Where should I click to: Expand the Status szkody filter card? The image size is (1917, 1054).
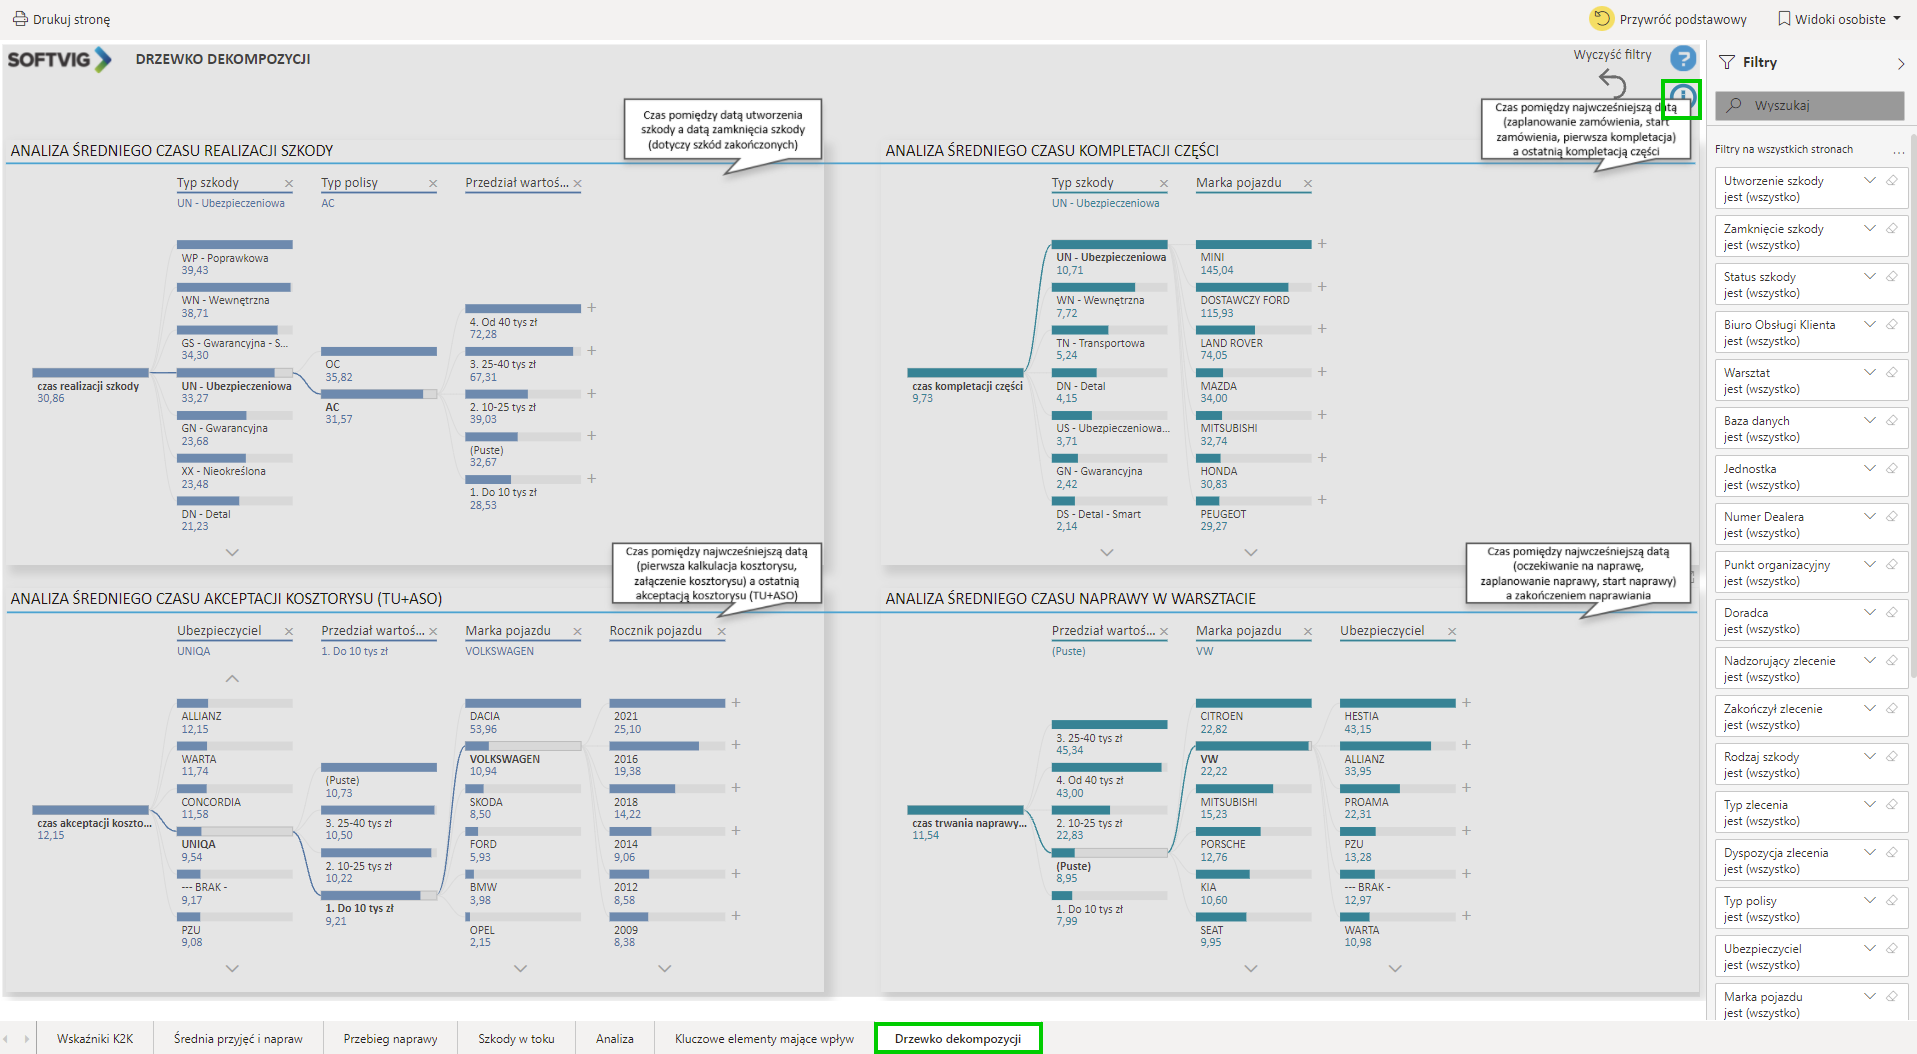pos(1869,277)
